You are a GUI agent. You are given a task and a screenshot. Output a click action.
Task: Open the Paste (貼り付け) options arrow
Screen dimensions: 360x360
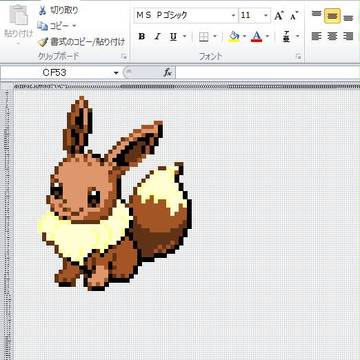point(18,43)
